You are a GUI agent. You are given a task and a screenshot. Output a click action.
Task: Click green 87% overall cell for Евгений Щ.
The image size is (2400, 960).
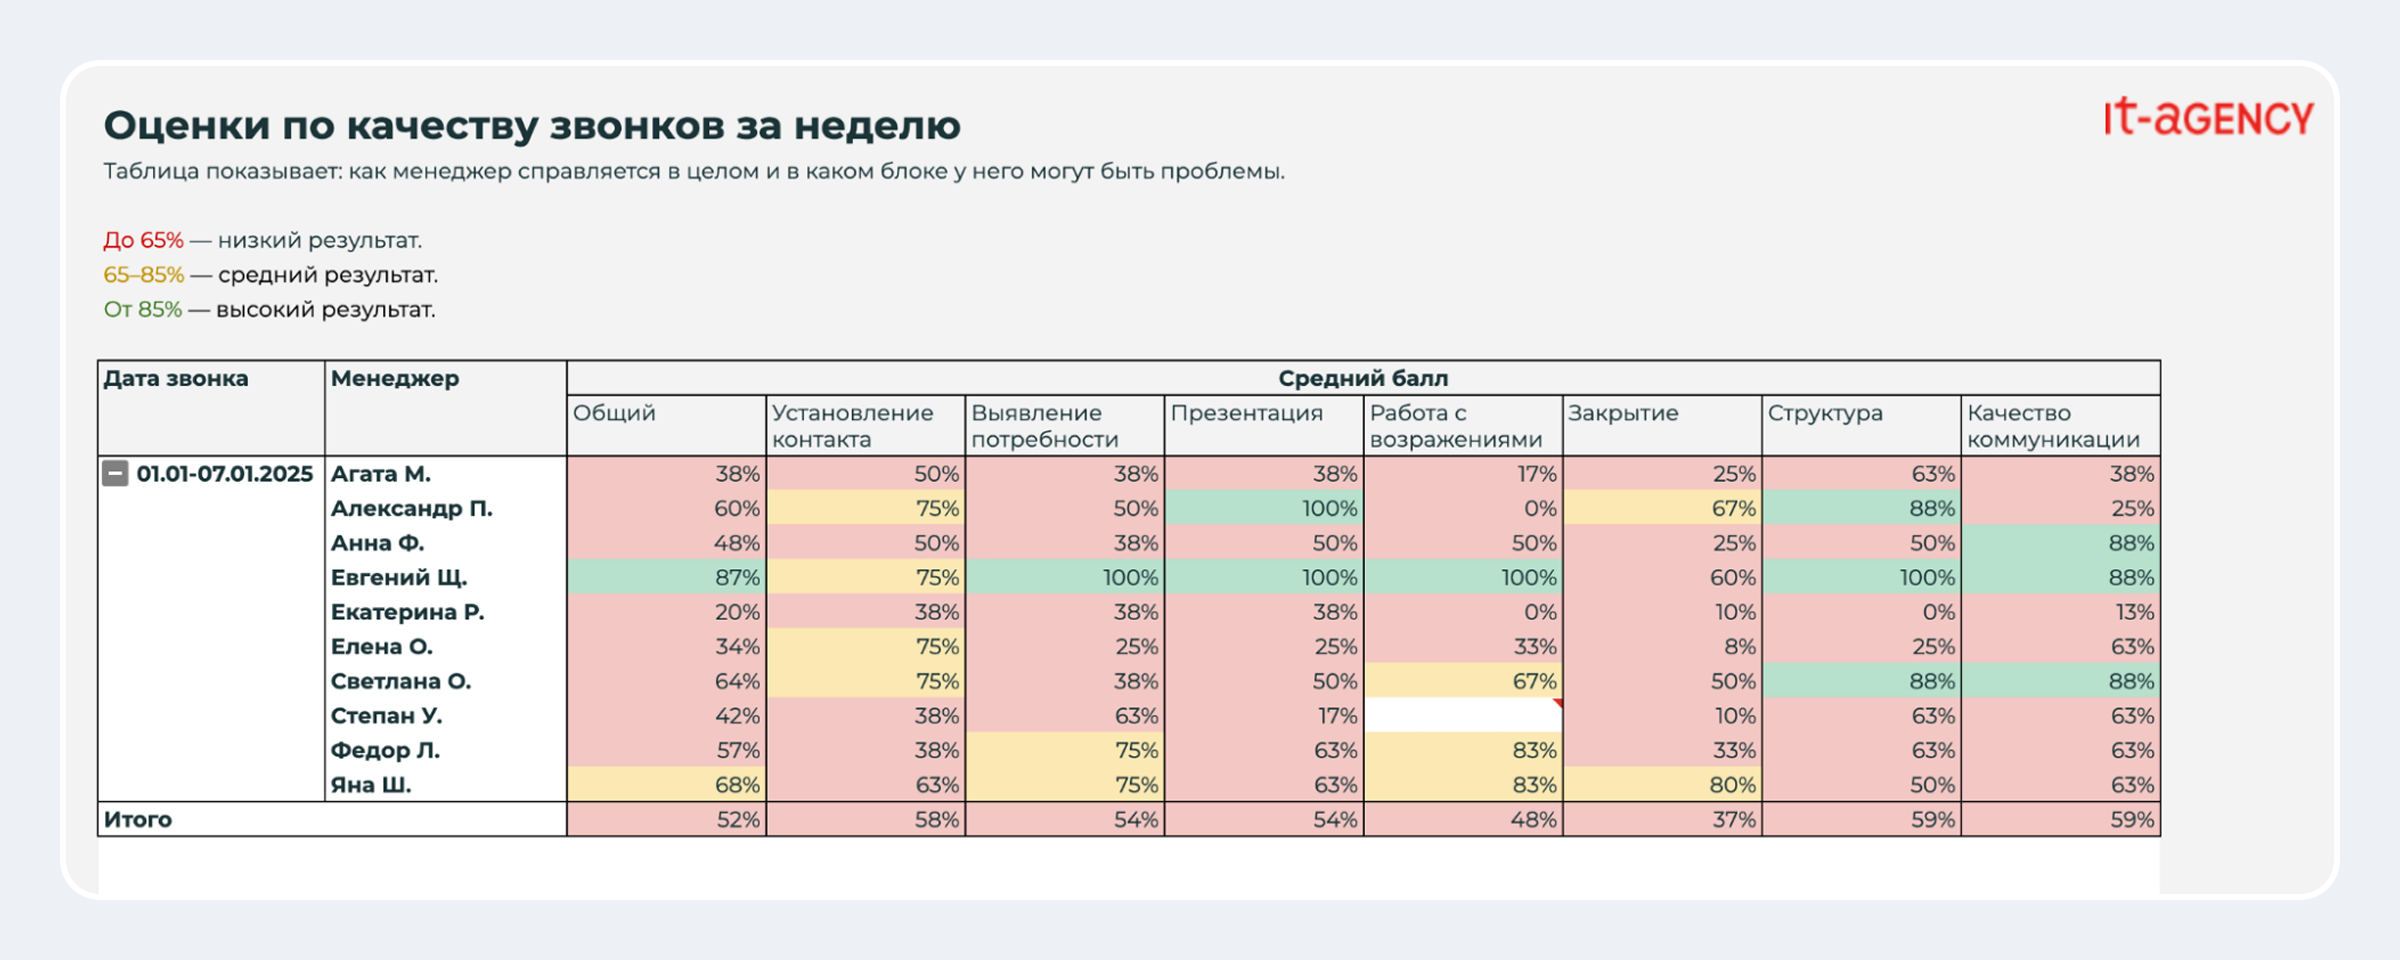coord(666,577)
